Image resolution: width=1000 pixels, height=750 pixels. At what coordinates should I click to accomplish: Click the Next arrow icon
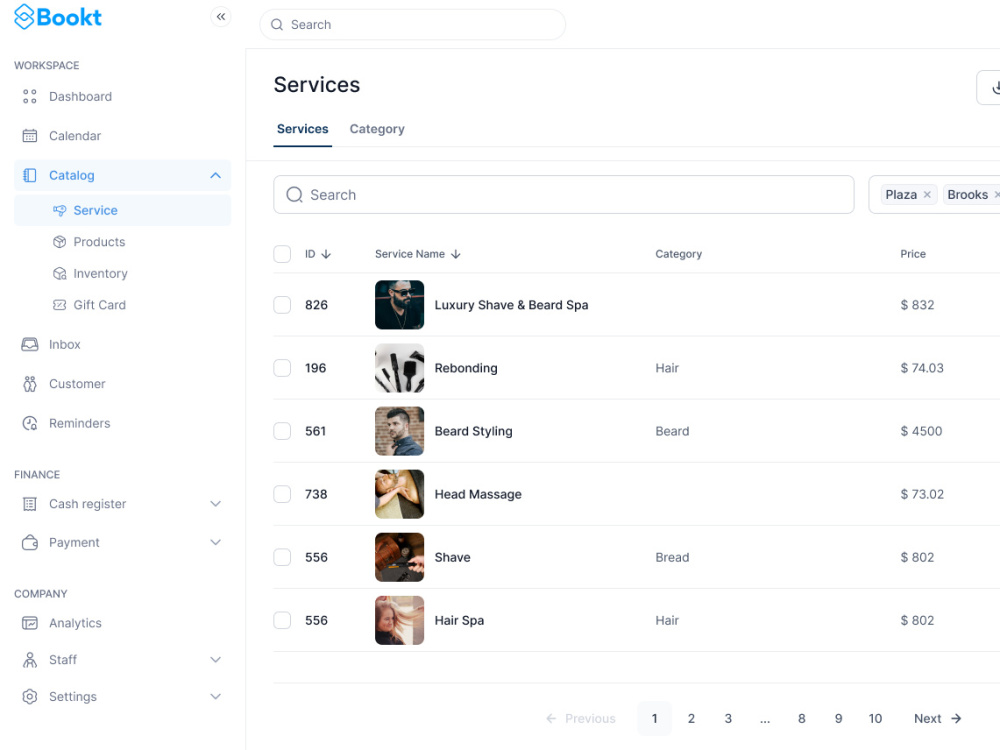(956, 719)
